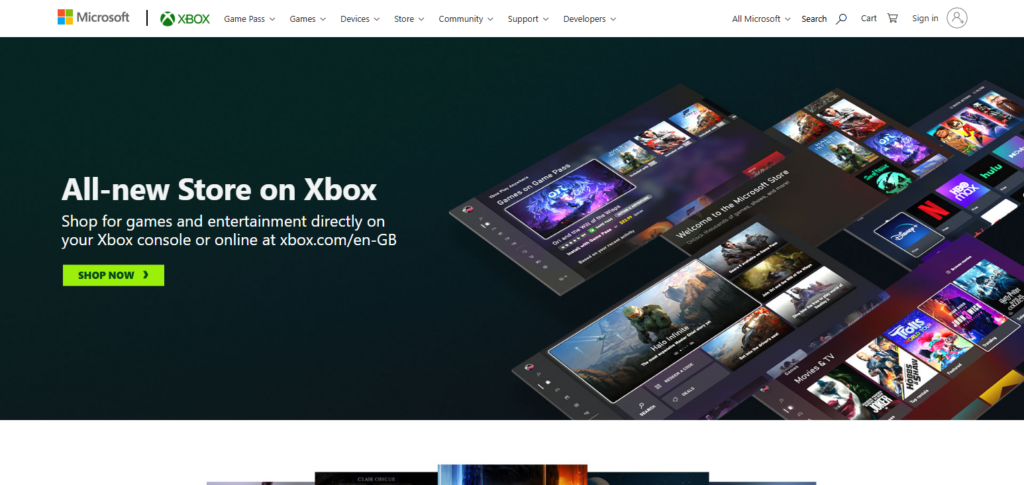Viewport: 1024px width, 485px height.
Task: Click the hulu tile in hero image
Action: 991,172
